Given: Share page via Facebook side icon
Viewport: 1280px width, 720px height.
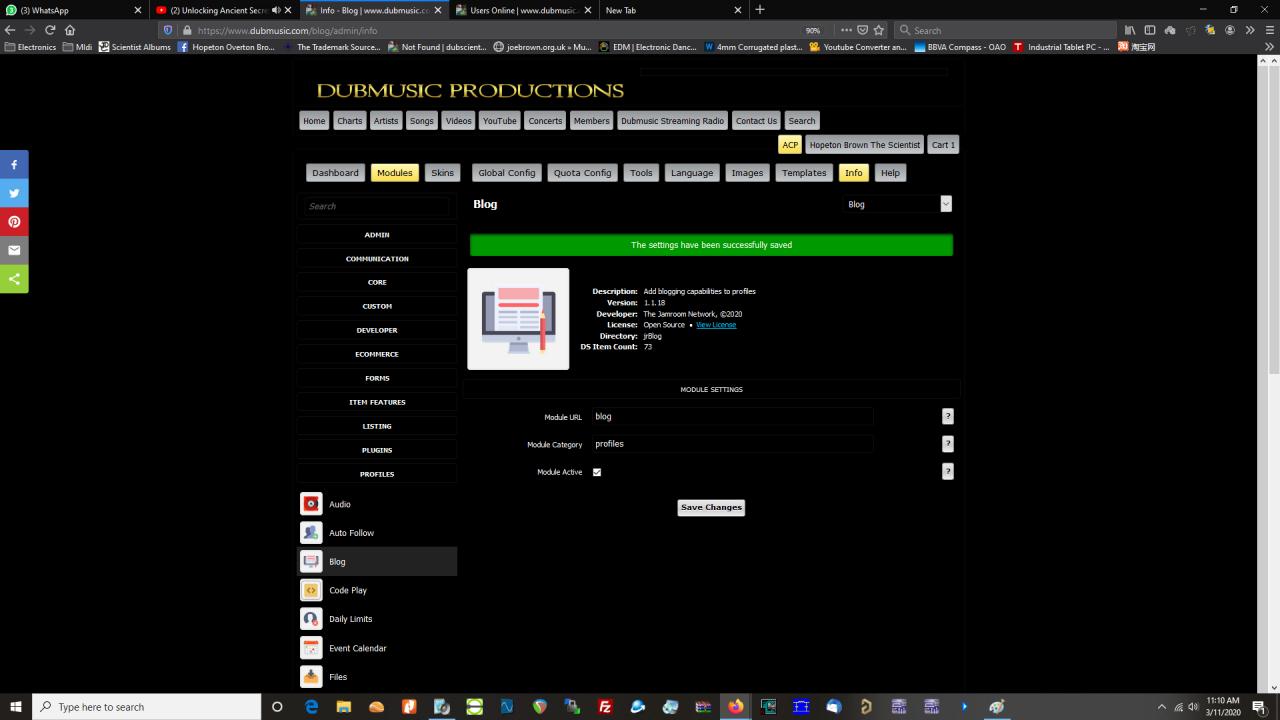Looking at the screenshot, I should point(14,164).
